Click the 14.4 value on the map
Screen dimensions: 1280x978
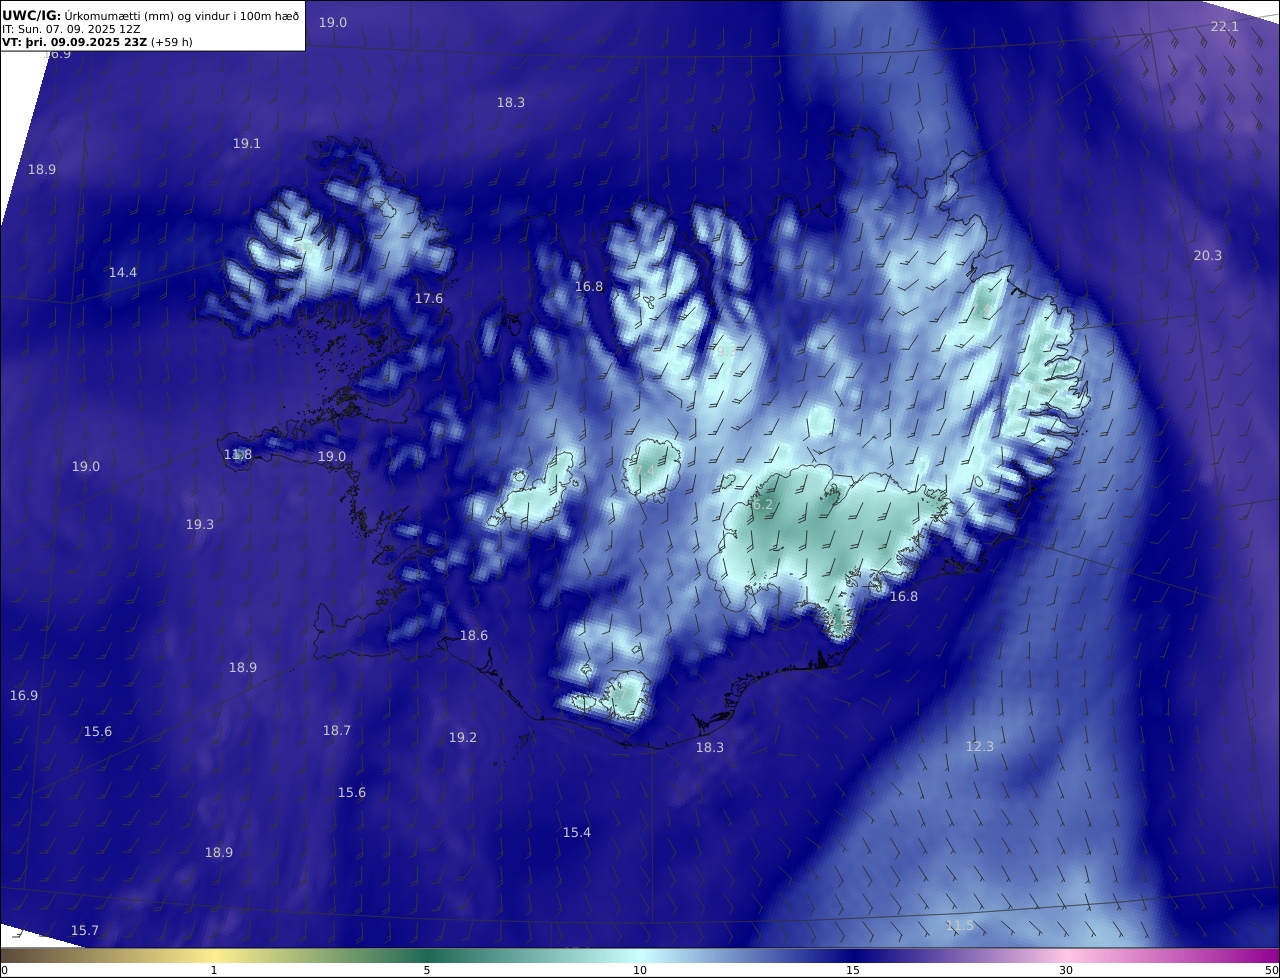123,272
